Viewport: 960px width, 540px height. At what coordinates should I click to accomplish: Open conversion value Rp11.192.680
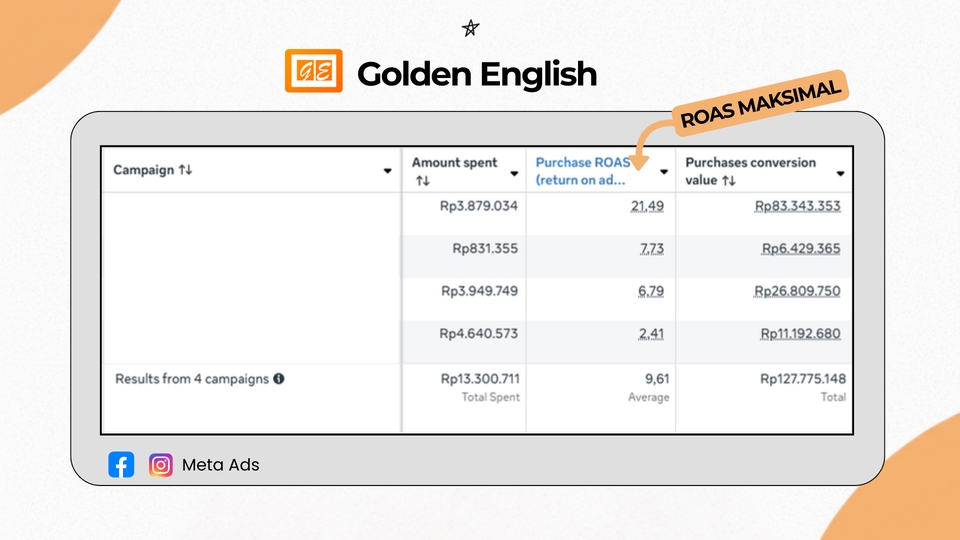(800, 334)
